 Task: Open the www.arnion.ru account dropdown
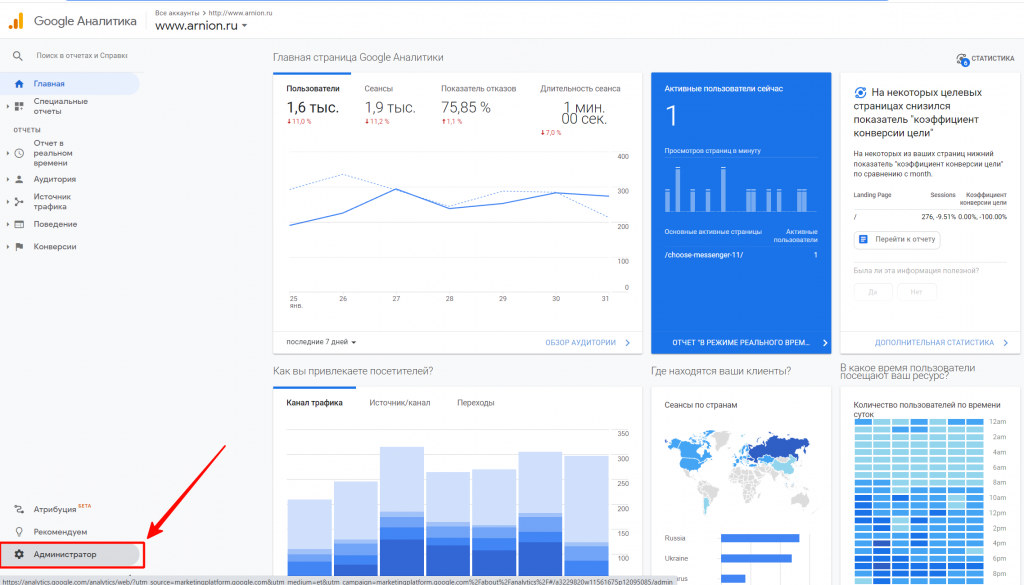coord(201,26)
